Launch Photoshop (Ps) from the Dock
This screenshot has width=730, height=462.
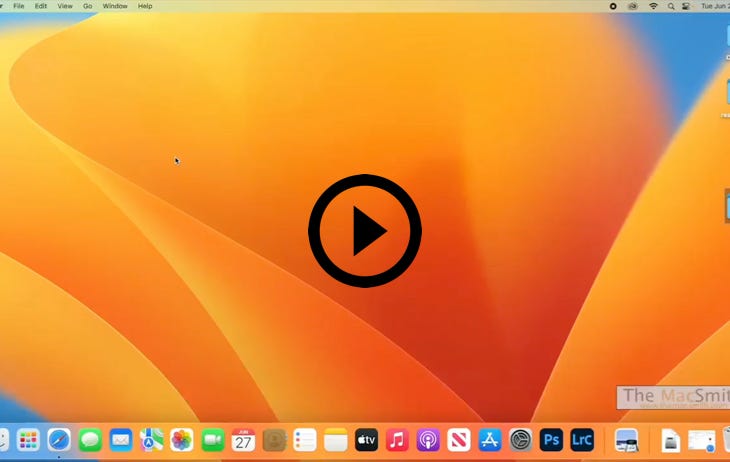tap(551, 440)
